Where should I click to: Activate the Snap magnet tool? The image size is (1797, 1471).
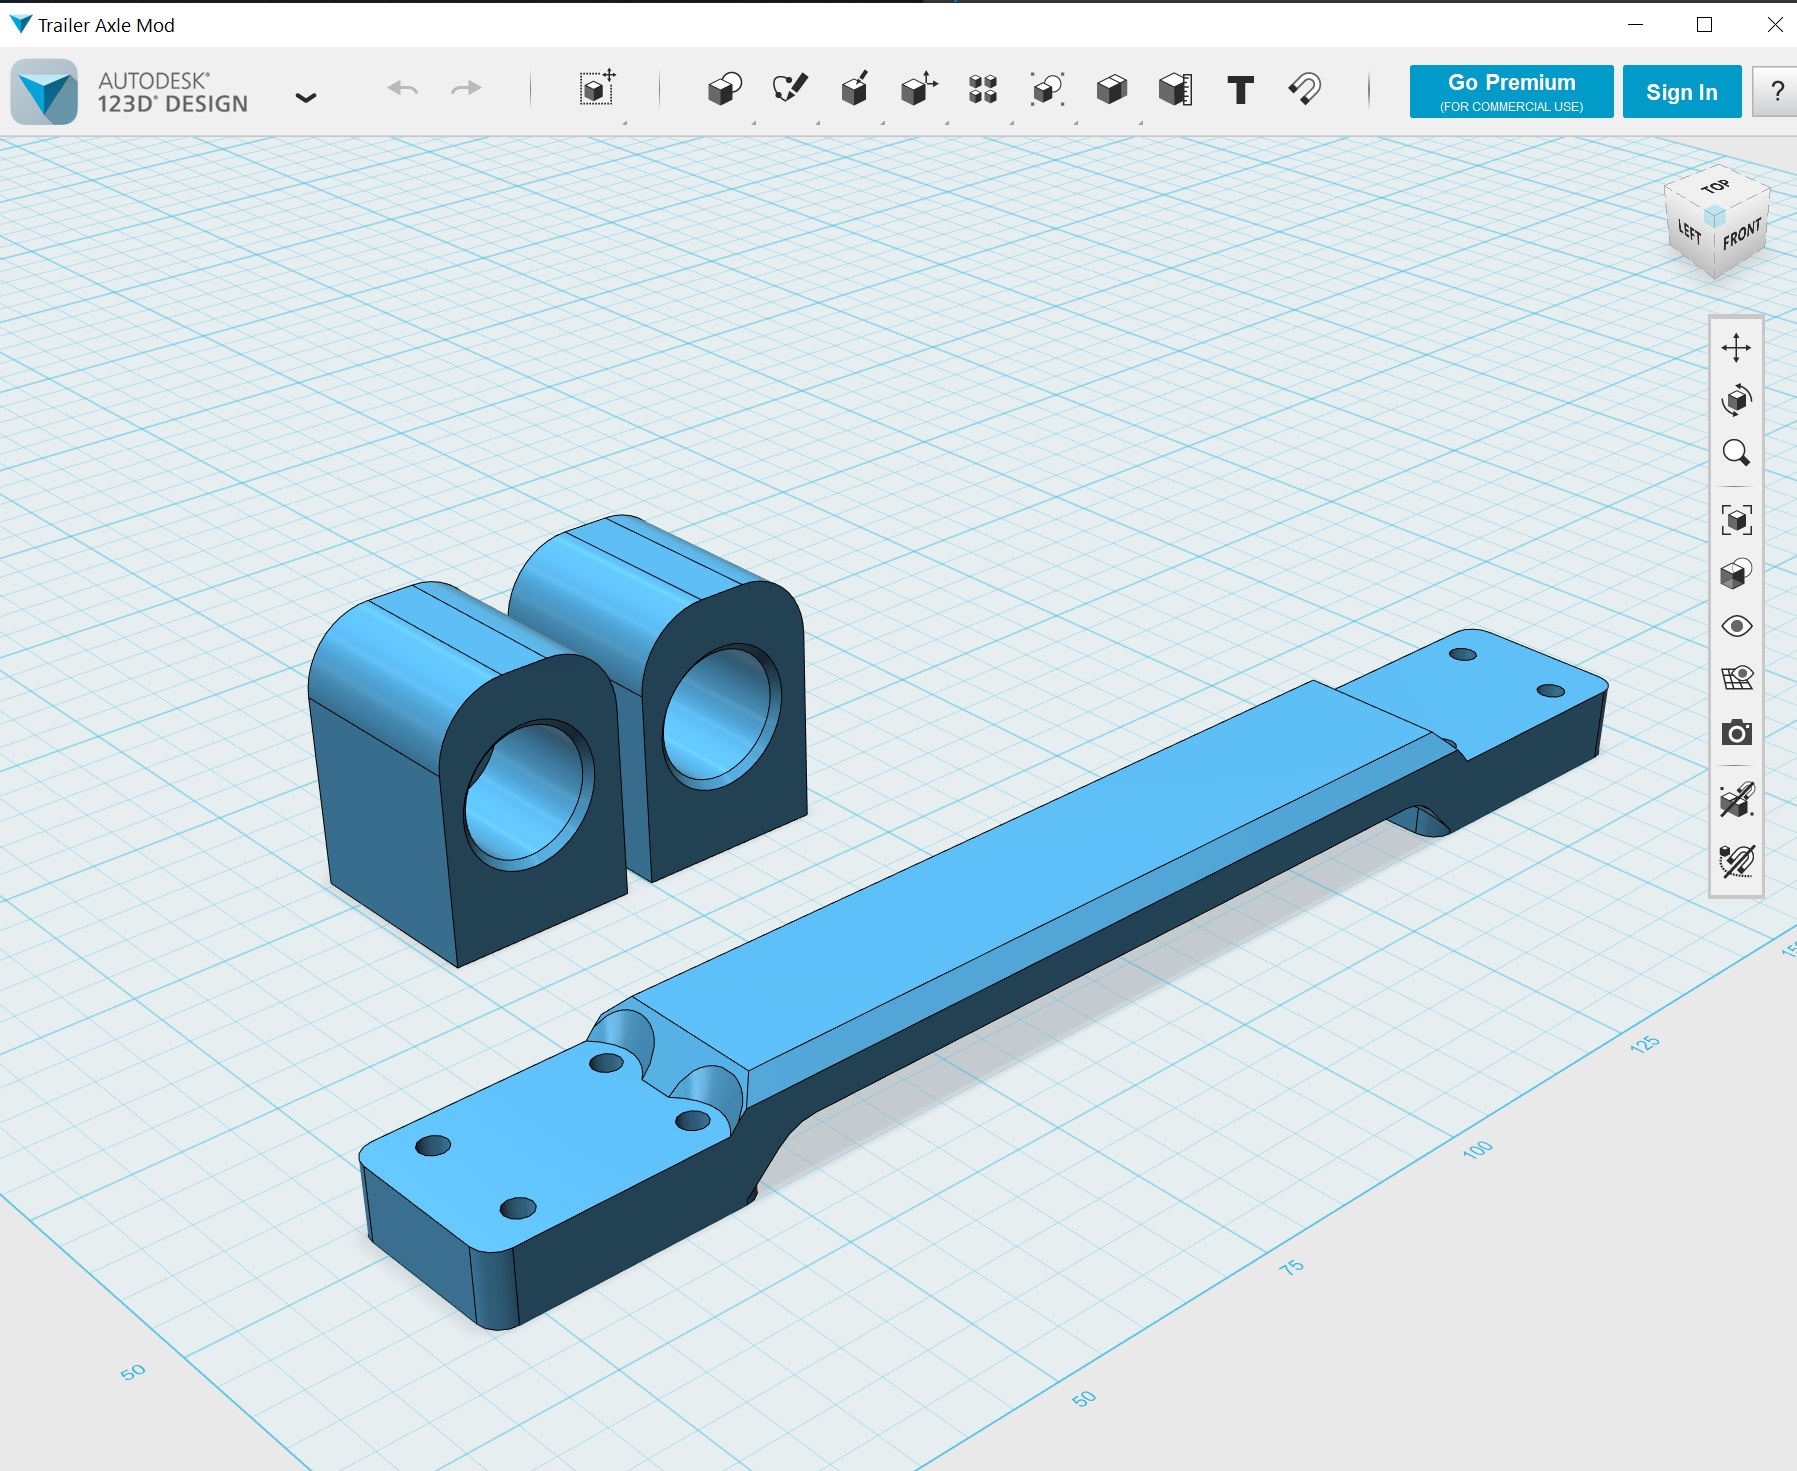[1305, 89]
